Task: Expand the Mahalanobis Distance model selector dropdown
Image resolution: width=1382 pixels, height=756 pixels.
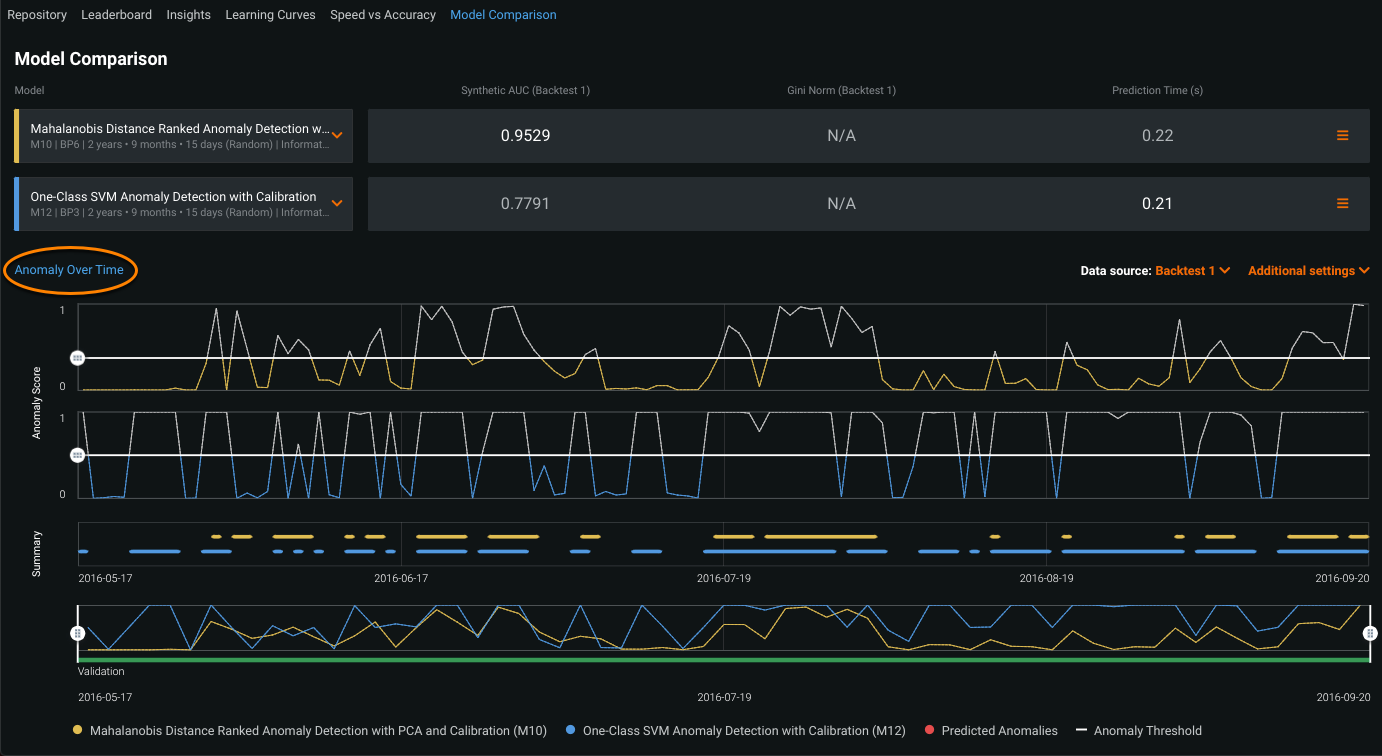Action: 337,136
